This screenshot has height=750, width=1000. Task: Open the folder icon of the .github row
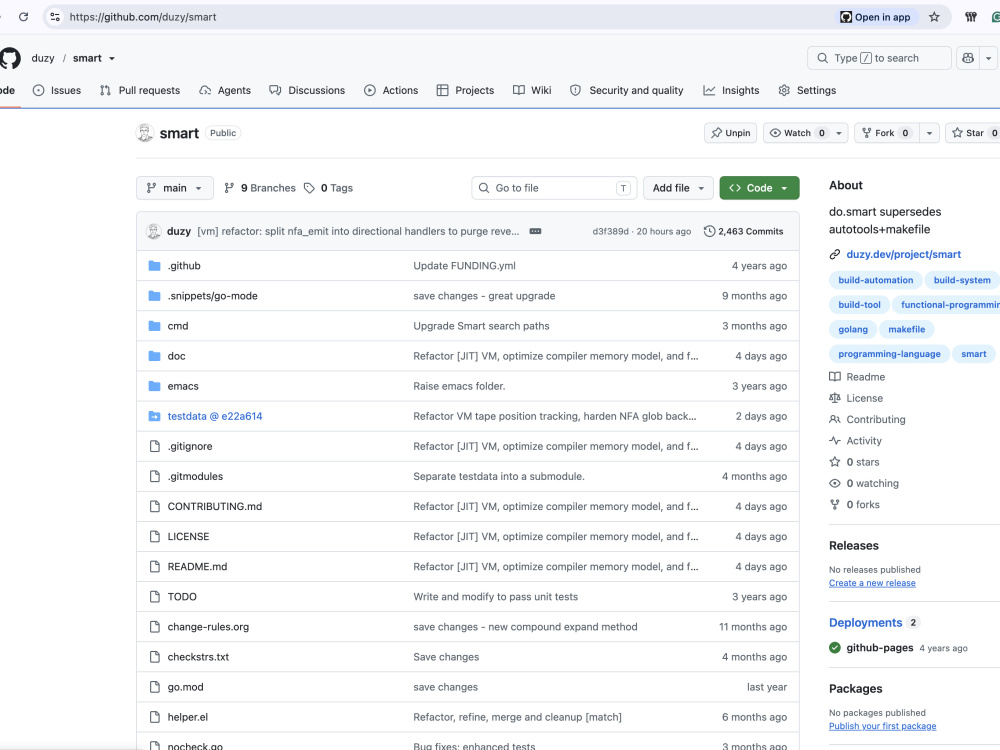pos(154,266)
